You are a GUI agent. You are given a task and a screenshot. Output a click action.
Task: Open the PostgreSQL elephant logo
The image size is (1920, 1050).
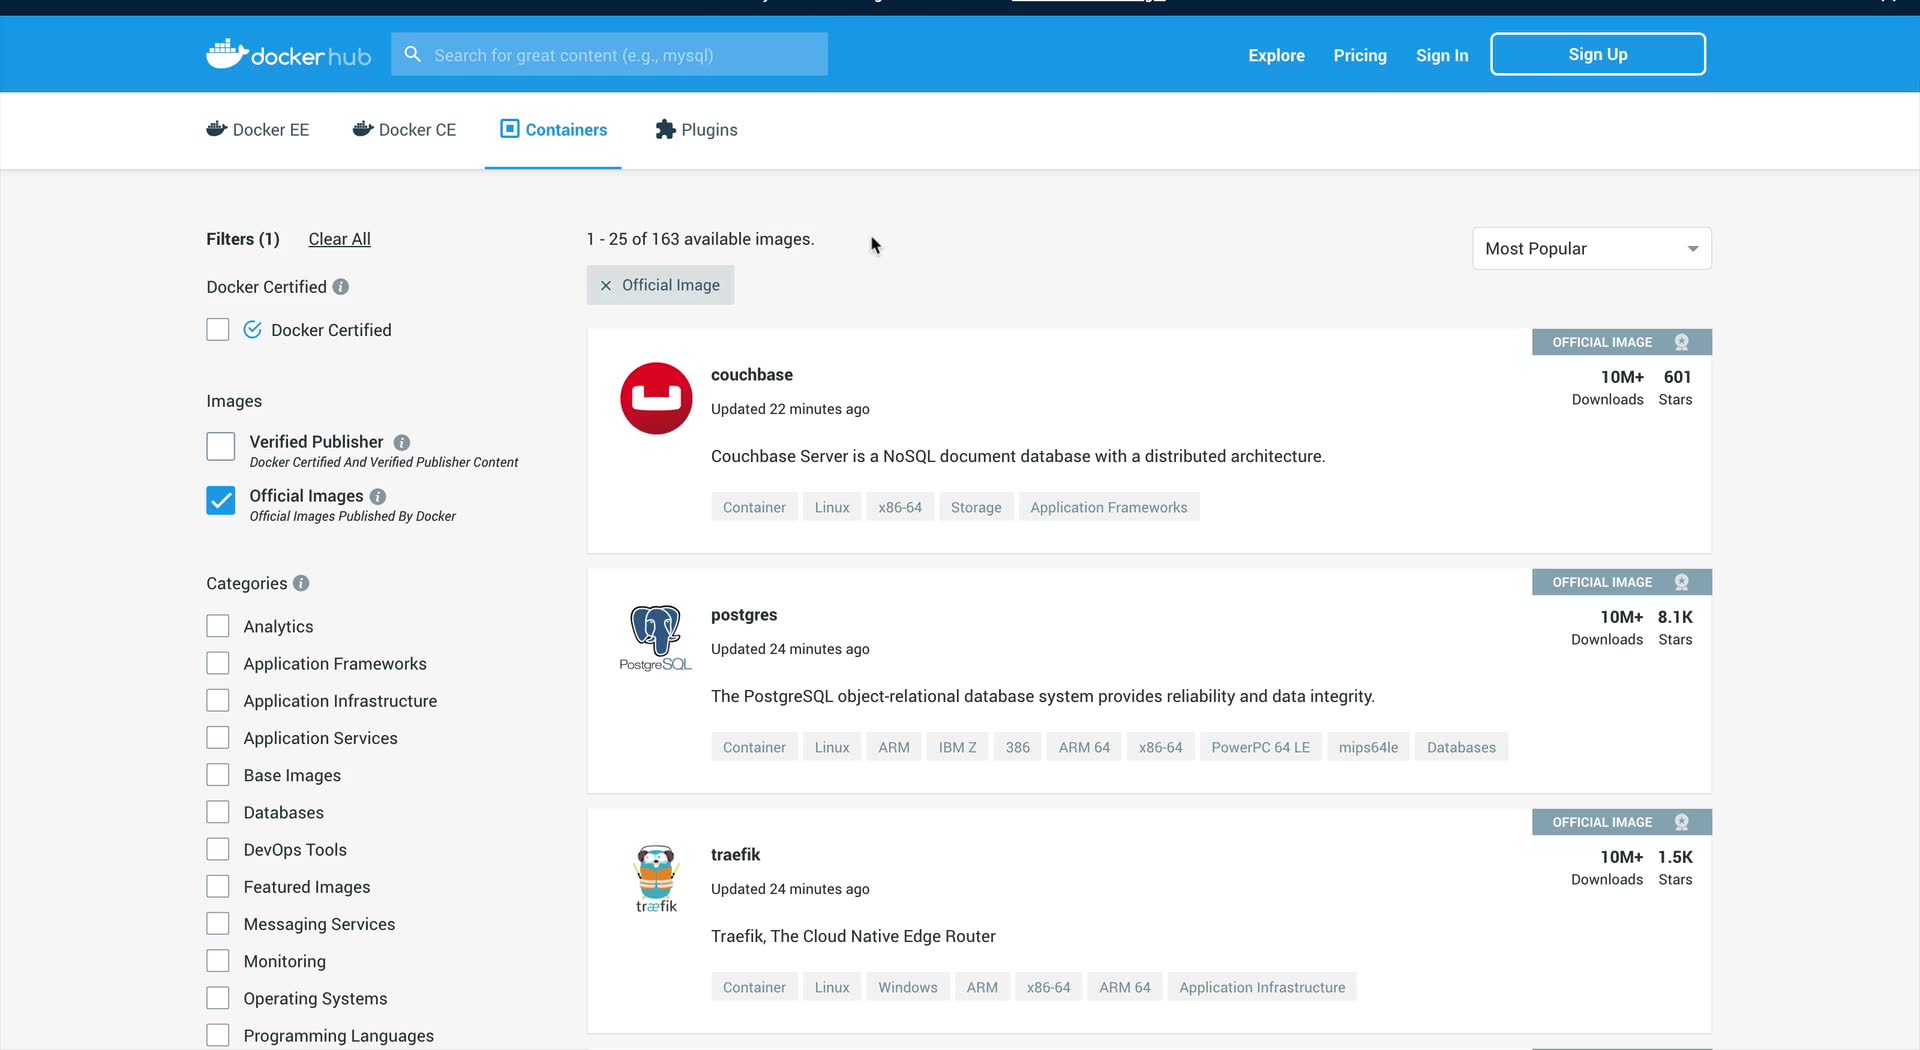click(x=656, y=638)
